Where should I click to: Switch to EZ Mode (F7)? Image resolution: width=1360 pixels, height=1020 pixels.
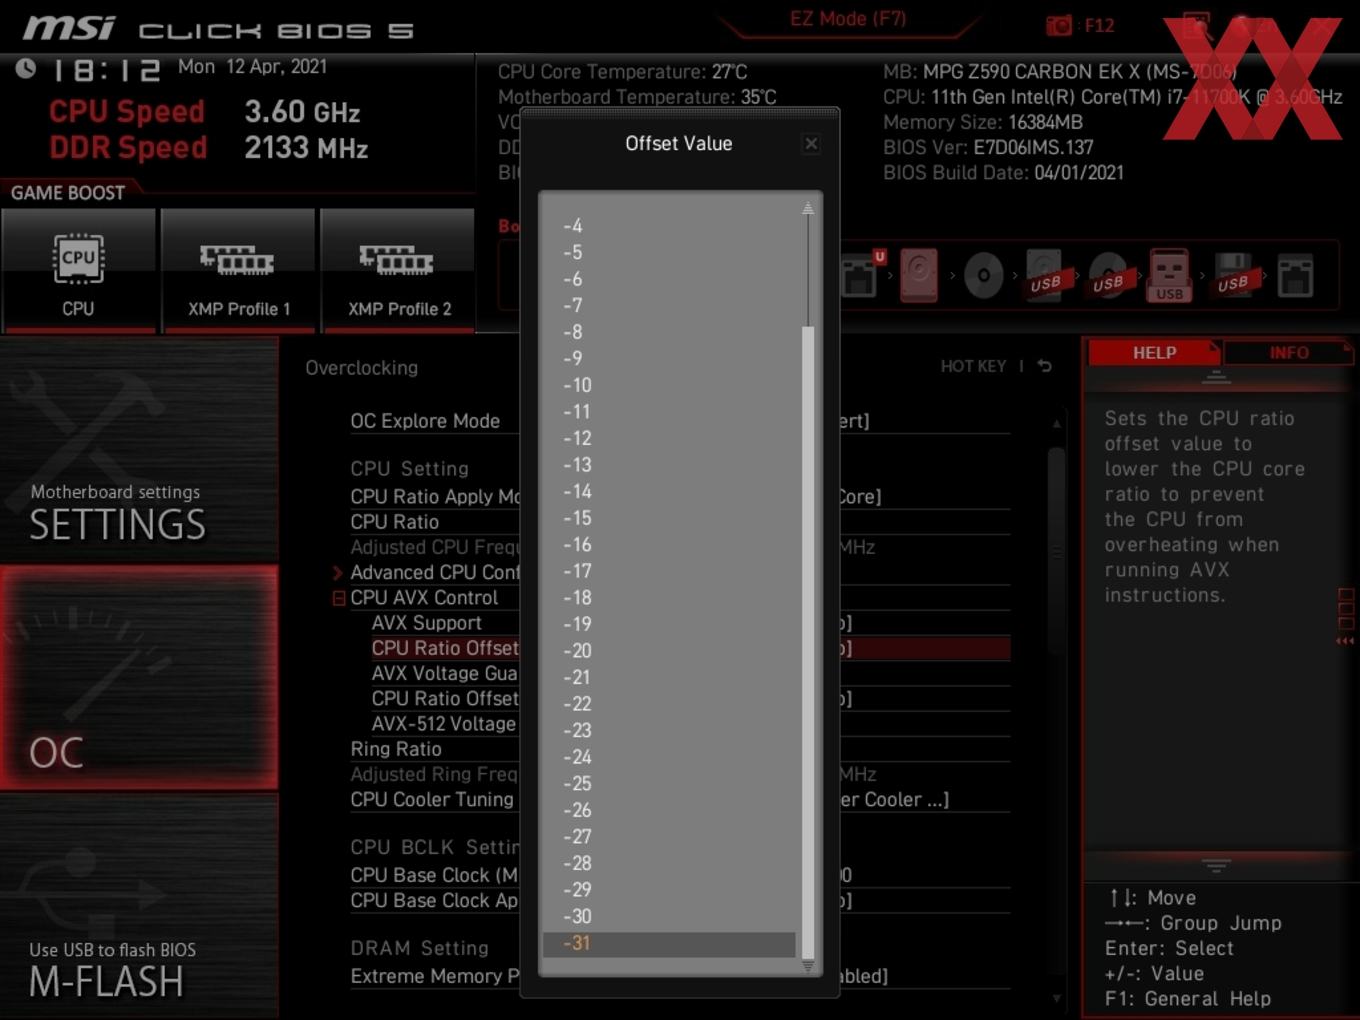(848, 19)
